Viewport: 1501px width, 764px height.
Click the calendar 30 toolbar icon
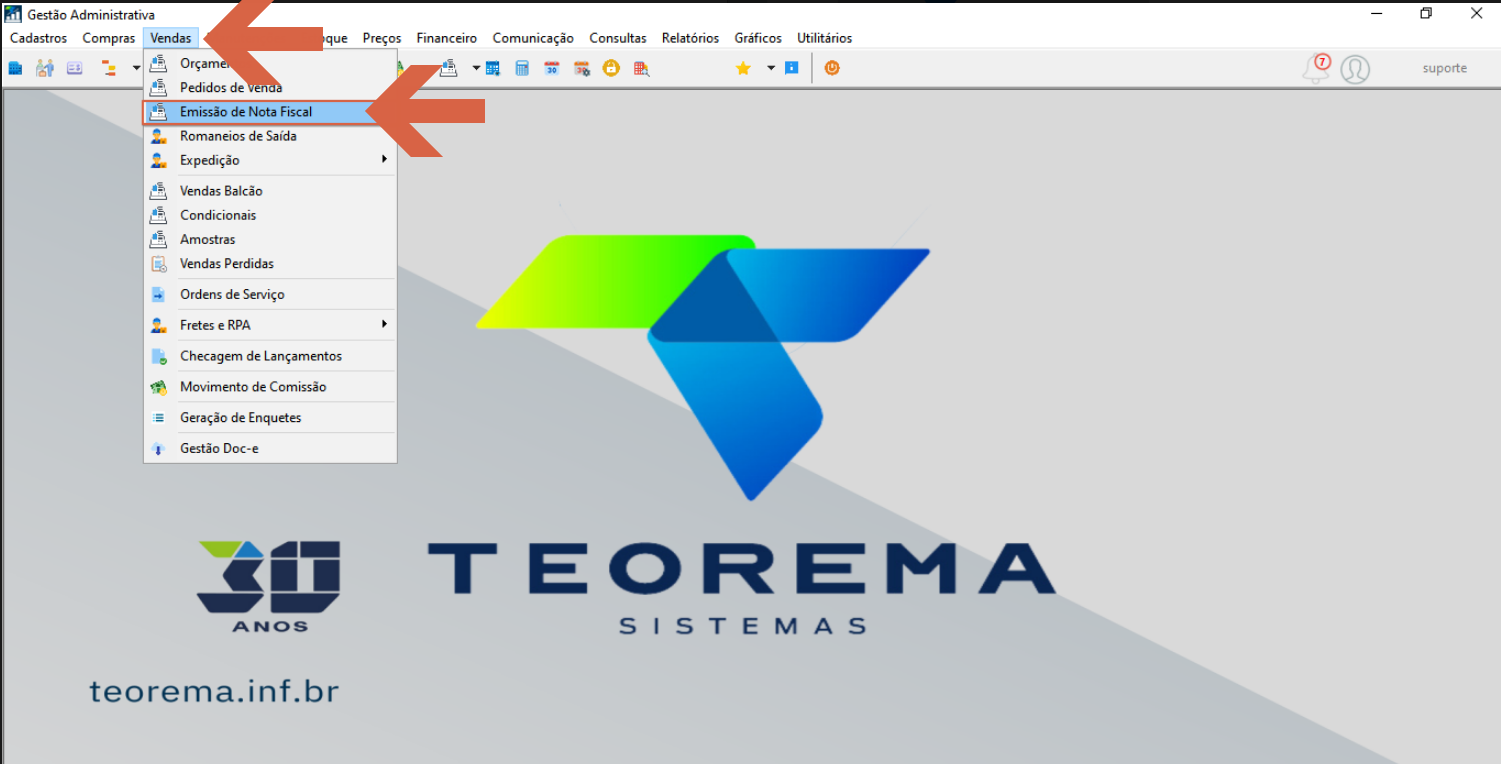pos(552,68)
